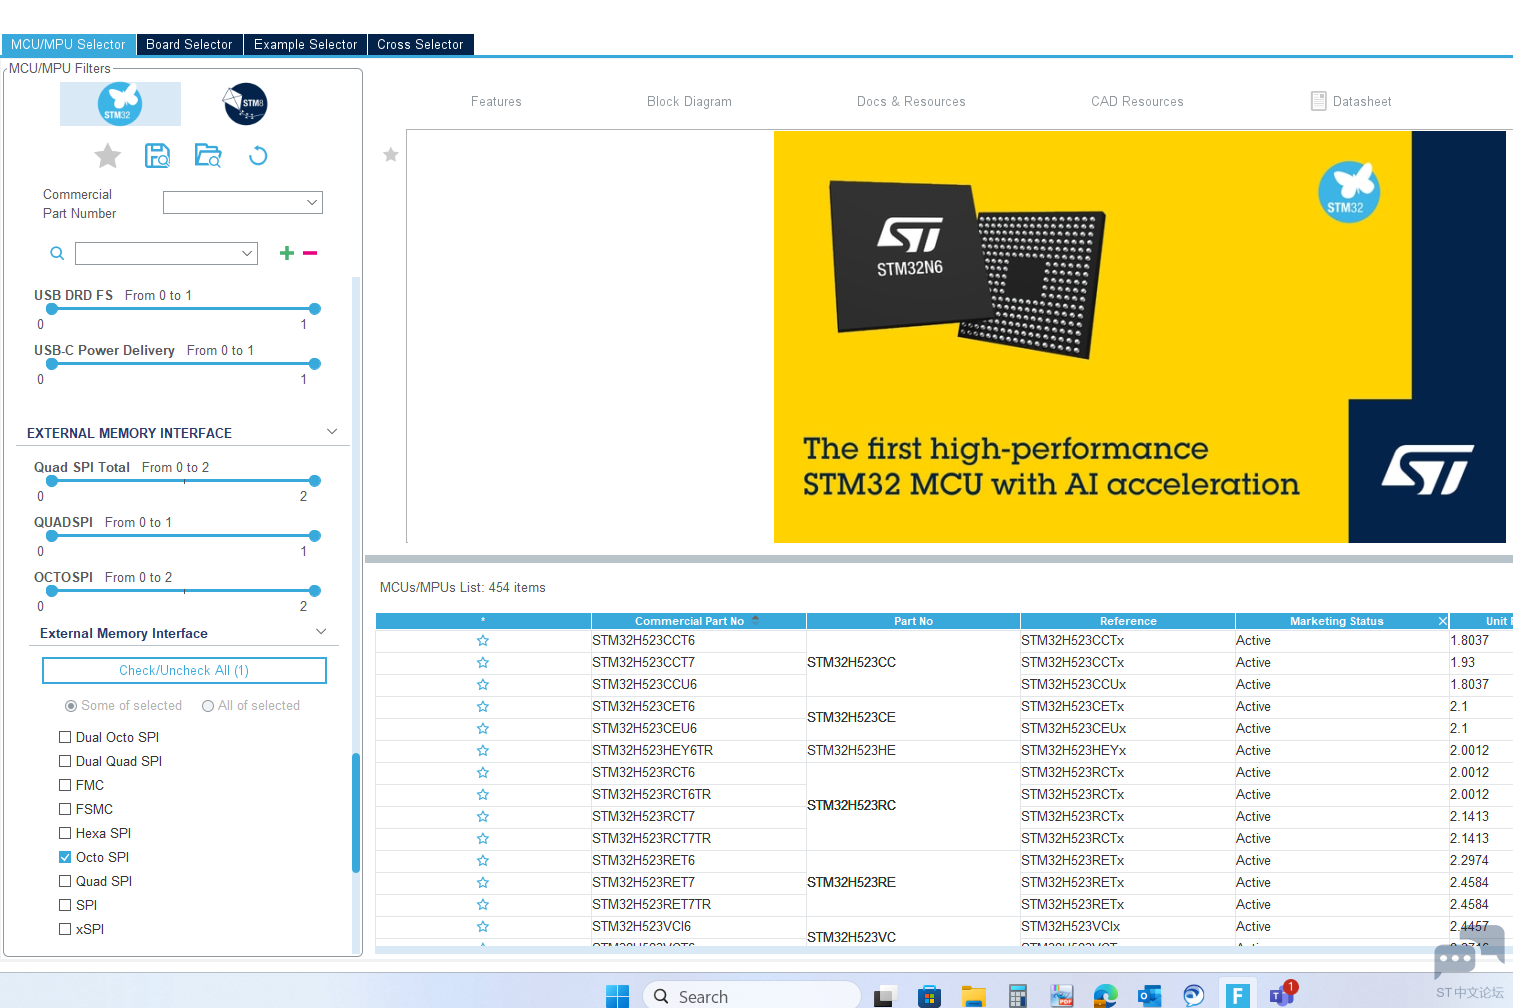This screenshot has height=1008, width=1513.
Task: Star the STM32H523CEU6 row
Action: tap(483, 728)
